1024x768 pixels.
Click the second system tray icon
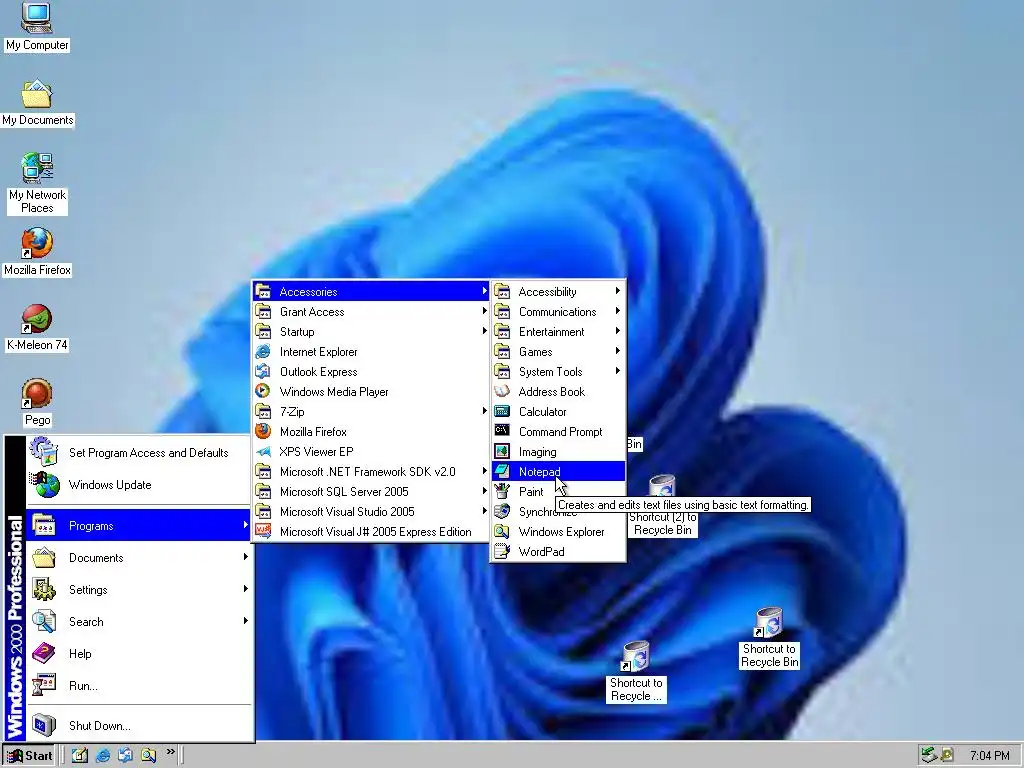(x=946, y=756)
